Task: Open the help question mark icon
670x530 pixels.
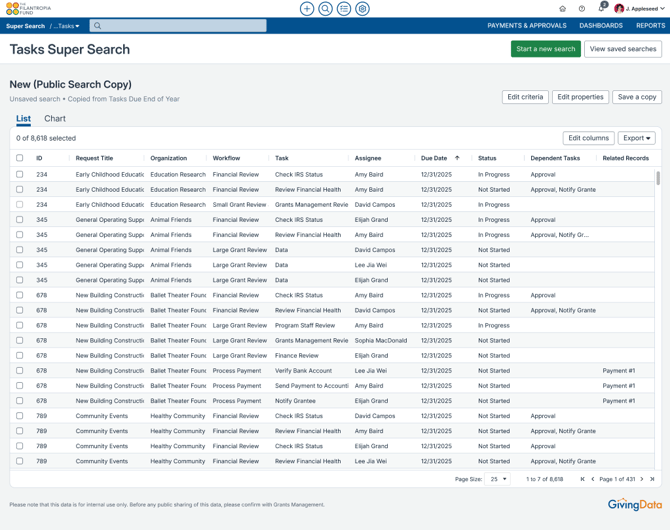Action: click(x=582, y=9)
